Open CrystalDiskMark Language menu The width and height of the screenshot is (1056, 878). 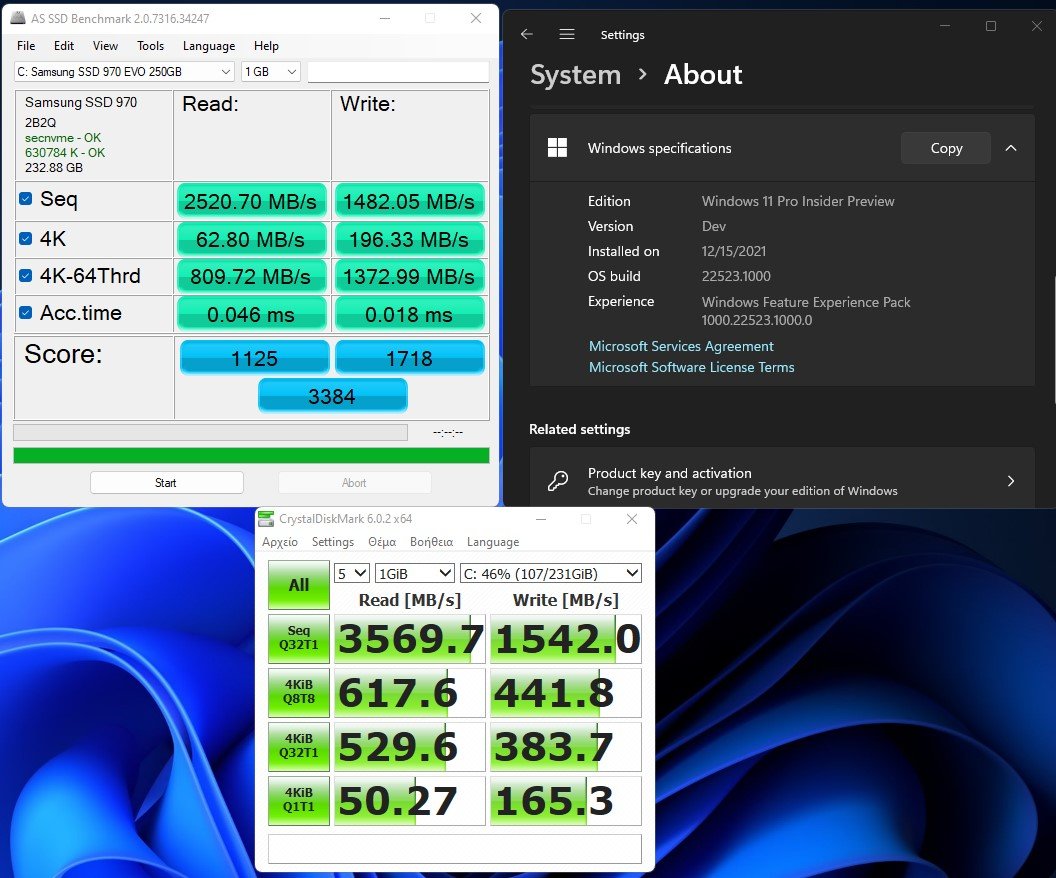[493, 542]
